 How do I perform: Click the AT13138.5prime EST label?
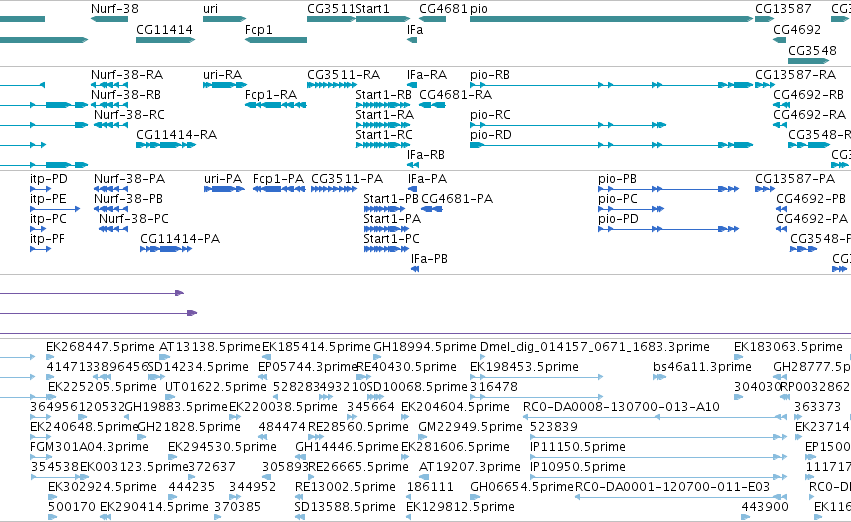210,347
